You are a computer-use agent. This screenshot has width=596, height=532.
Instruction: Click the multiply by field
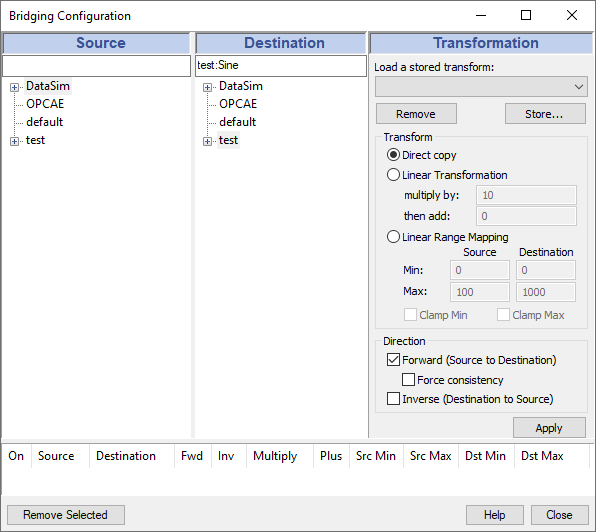pyautogui.click(x=526, y=195)
